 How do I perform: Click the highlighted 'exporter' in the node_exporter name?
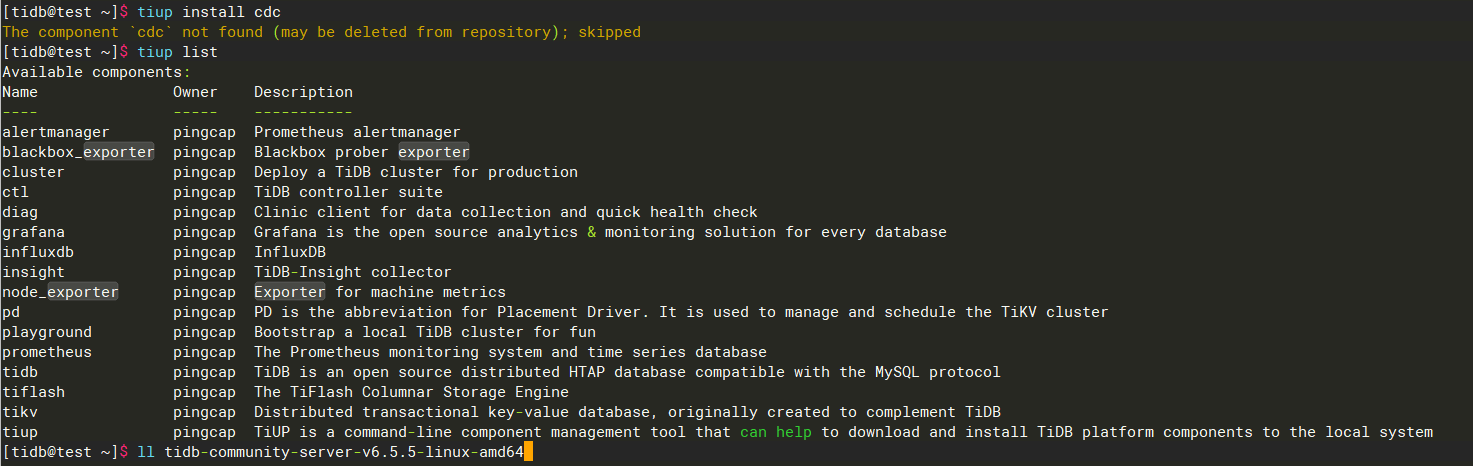[82, 292]
